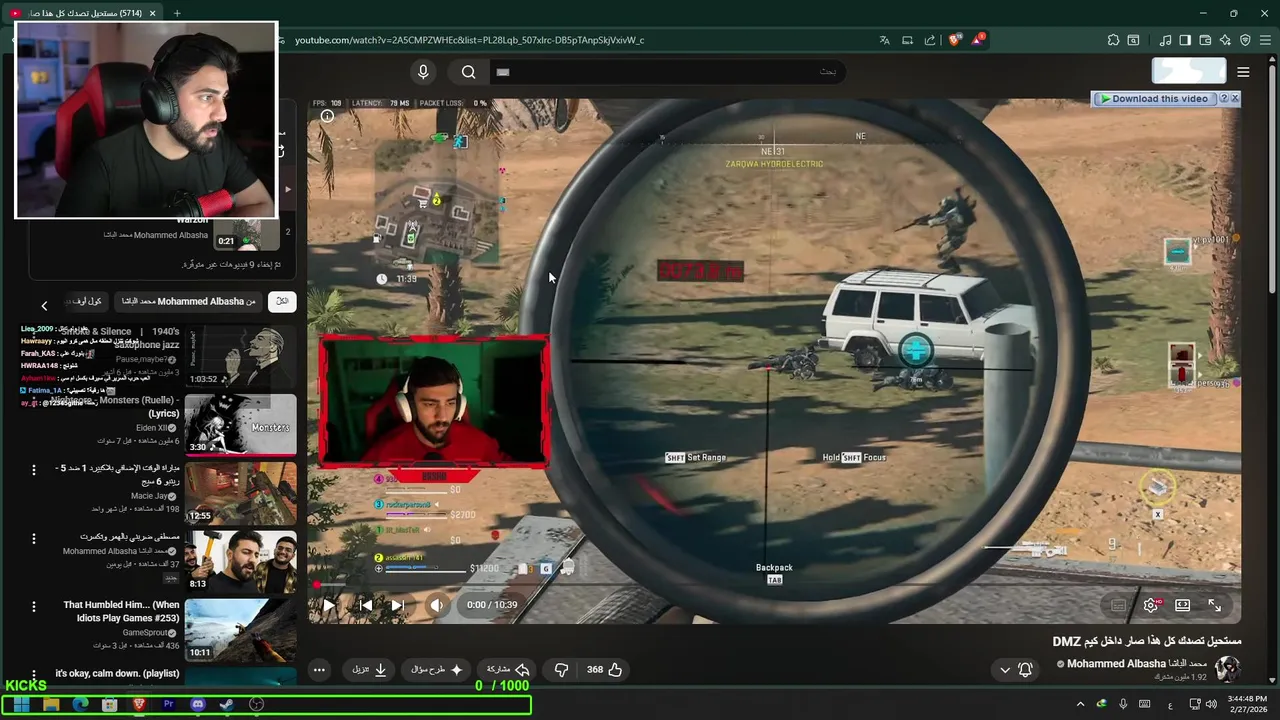Skip to previous video in playlist
This screenshot has height=720, width=1280.
click(x=366, y=605)
